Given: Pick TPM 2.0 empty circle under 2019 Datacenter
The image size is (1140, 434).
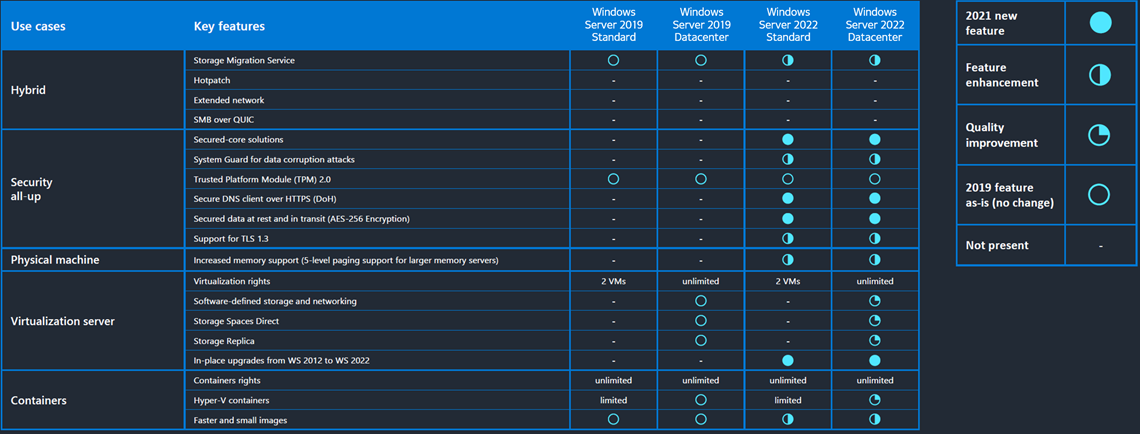Looking at the screenshot, I should coord(701,178).
